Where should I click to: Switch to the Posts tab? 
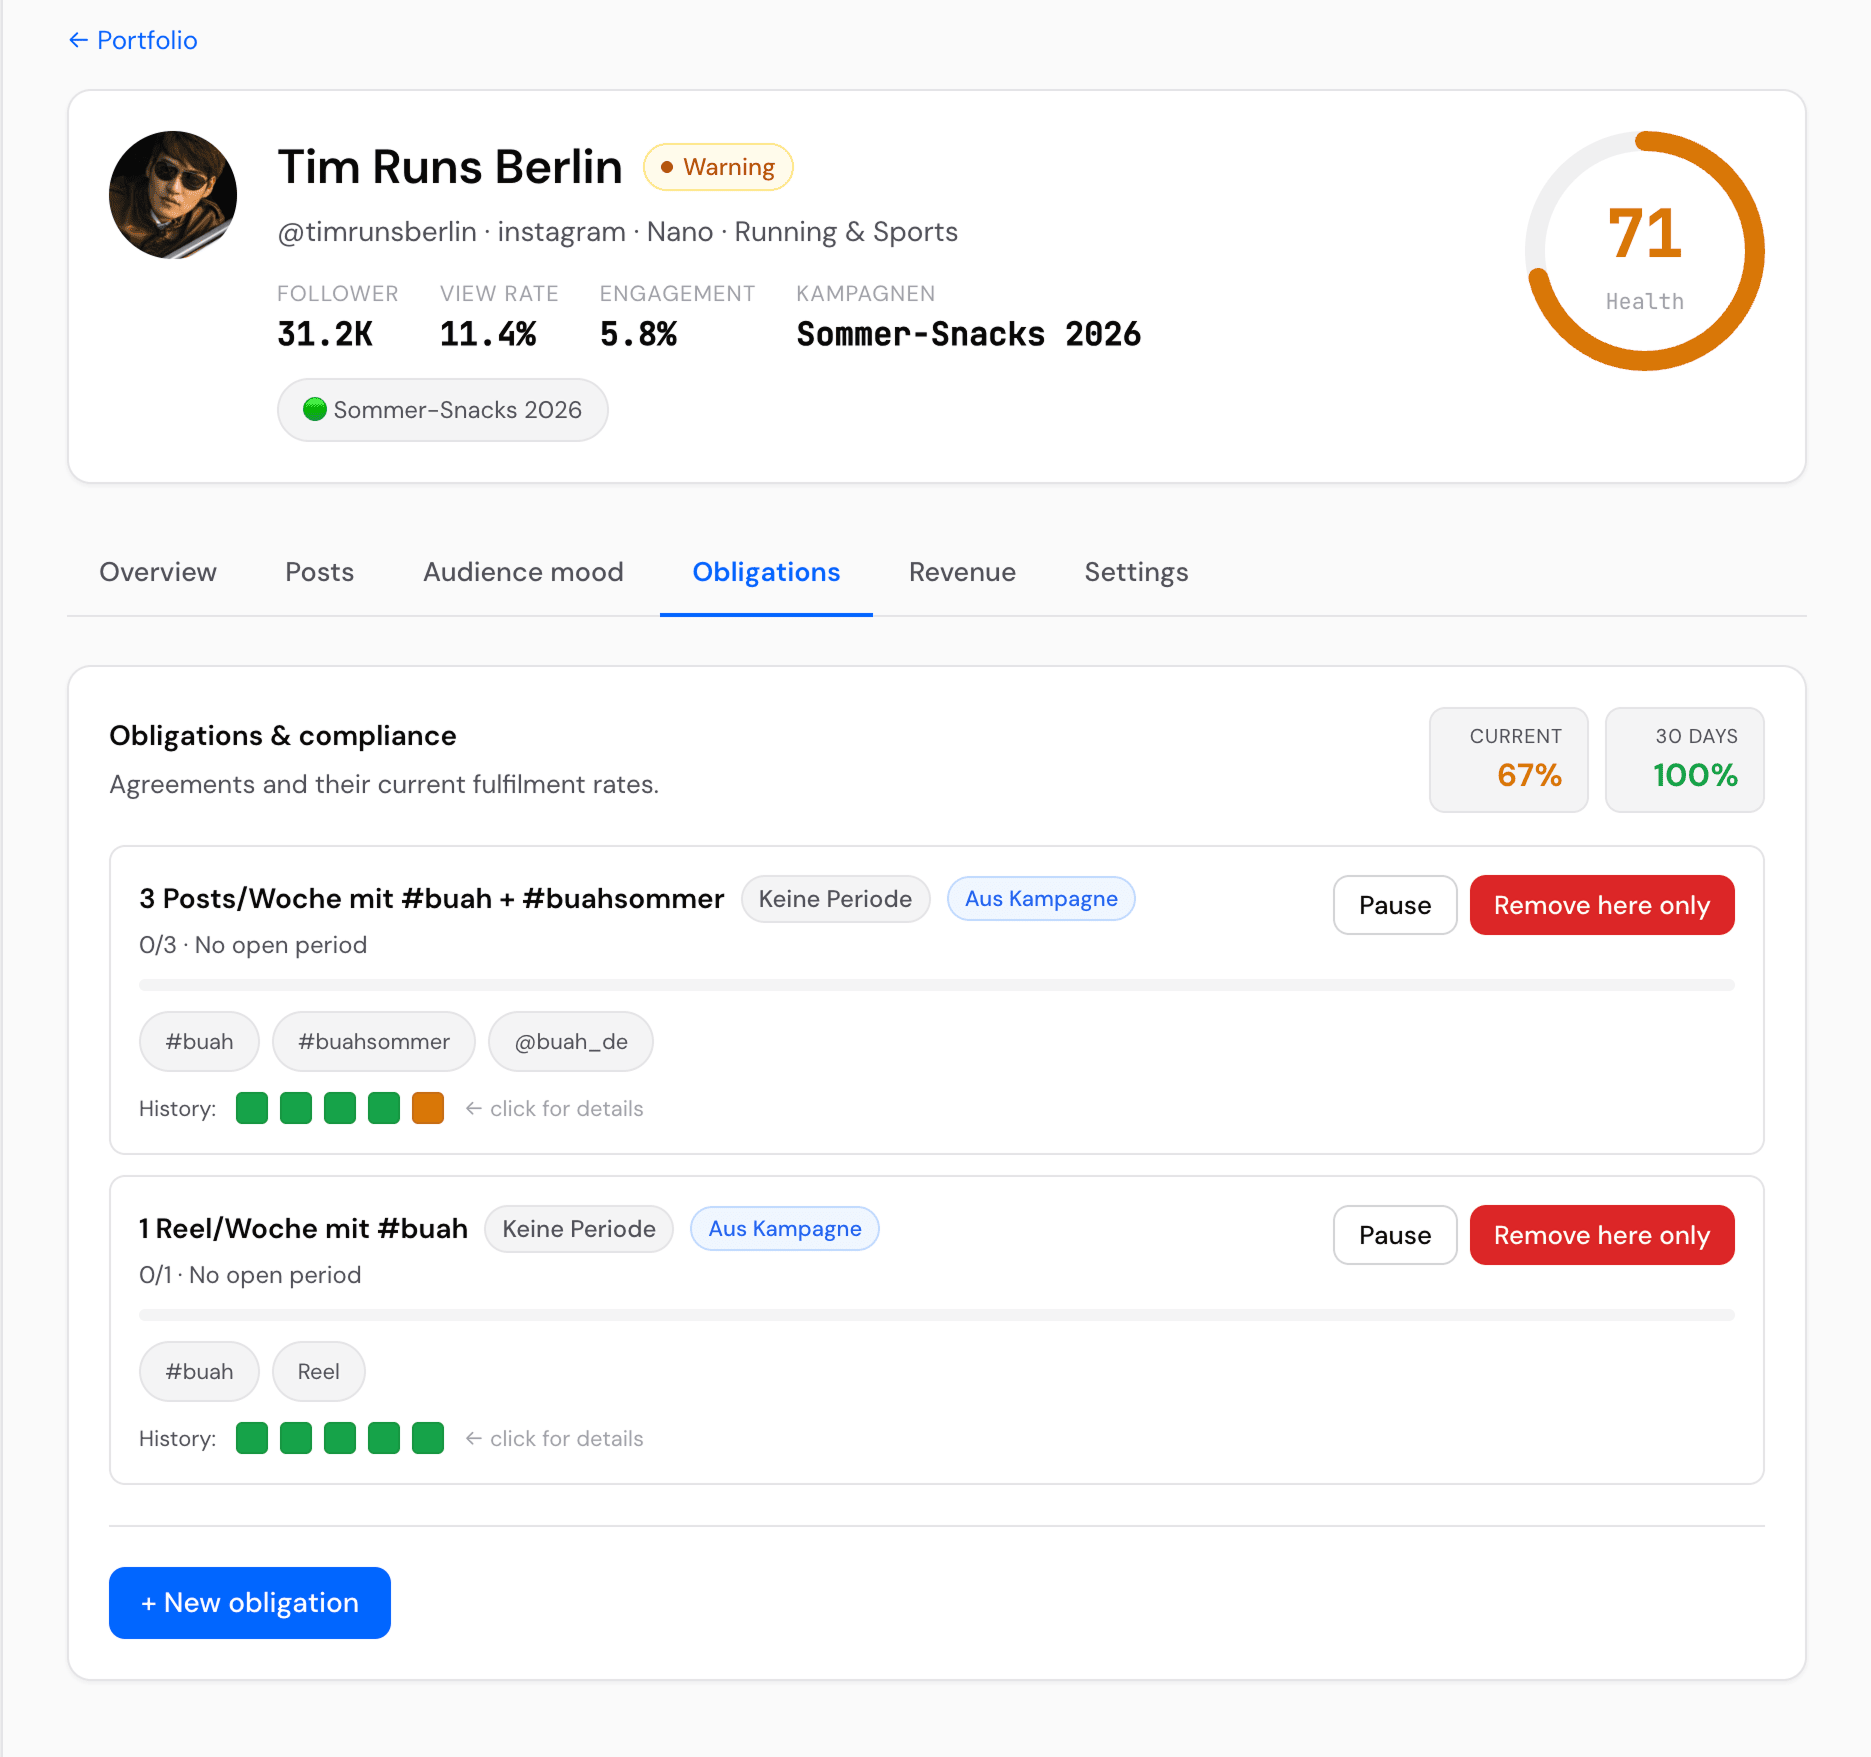320,572
